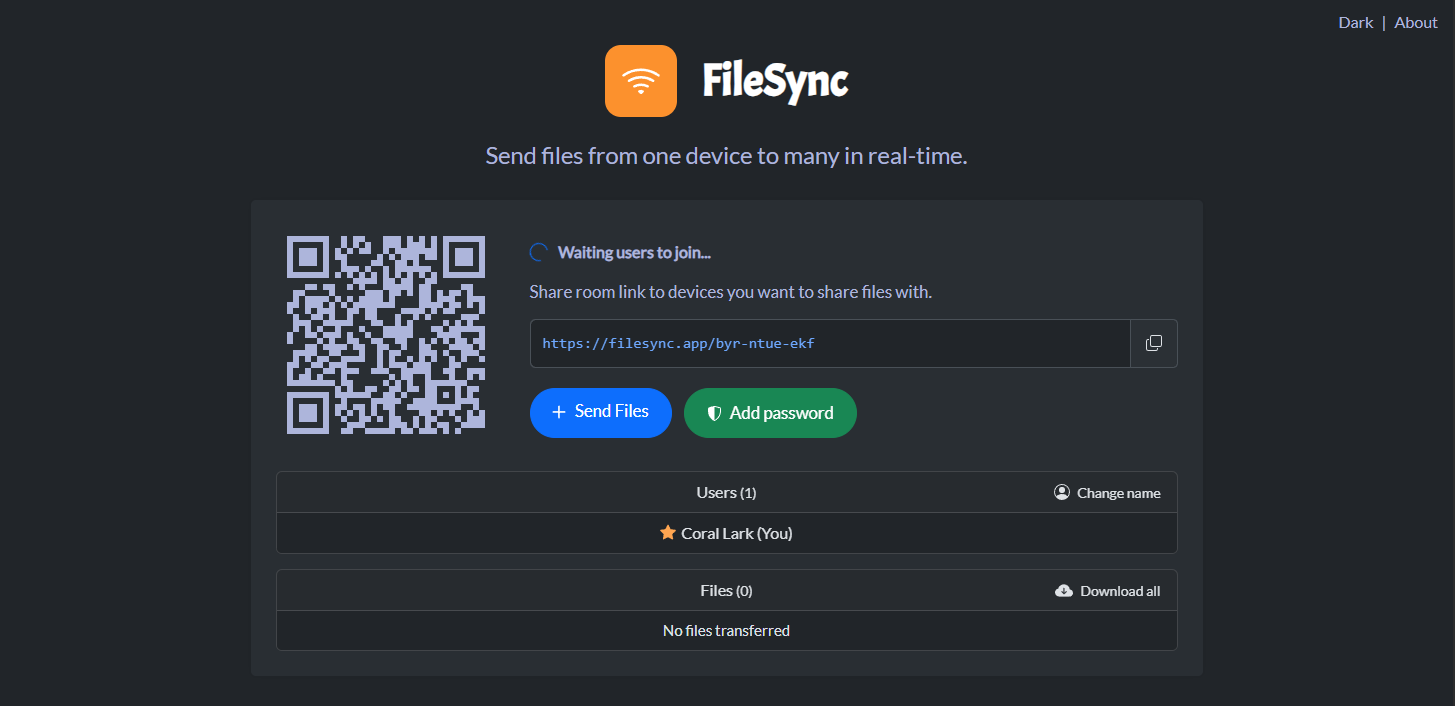This screenshot has height=706, width=1455.
Task: Click the Files (0) header
Action: (x=726, y=591)
